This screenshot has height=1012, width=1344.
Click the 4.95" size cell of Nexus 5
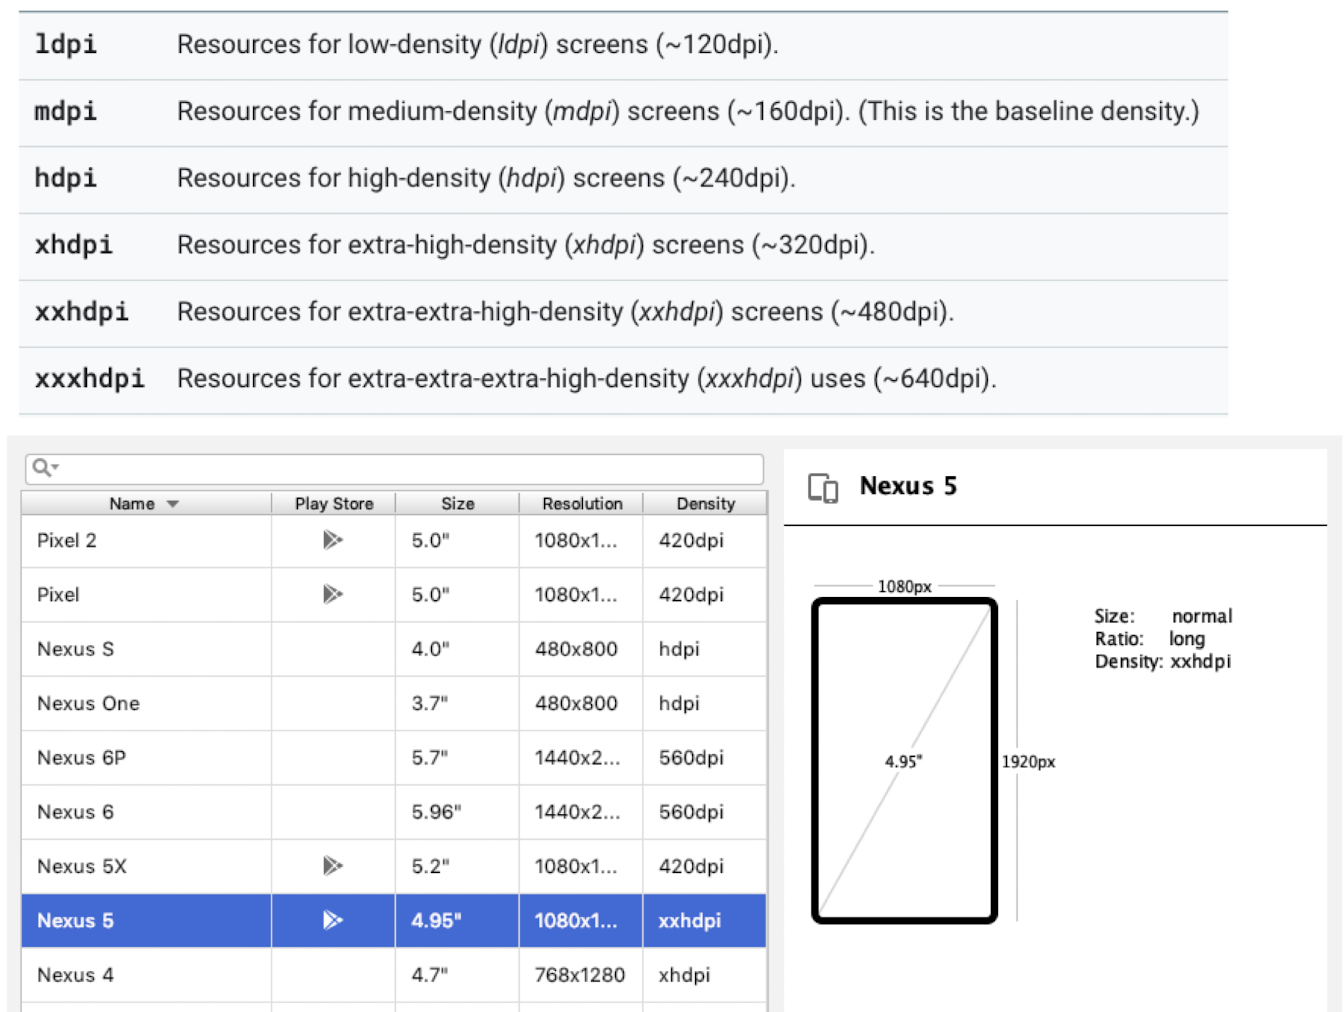pyautogui.click(x=457, y=920)
